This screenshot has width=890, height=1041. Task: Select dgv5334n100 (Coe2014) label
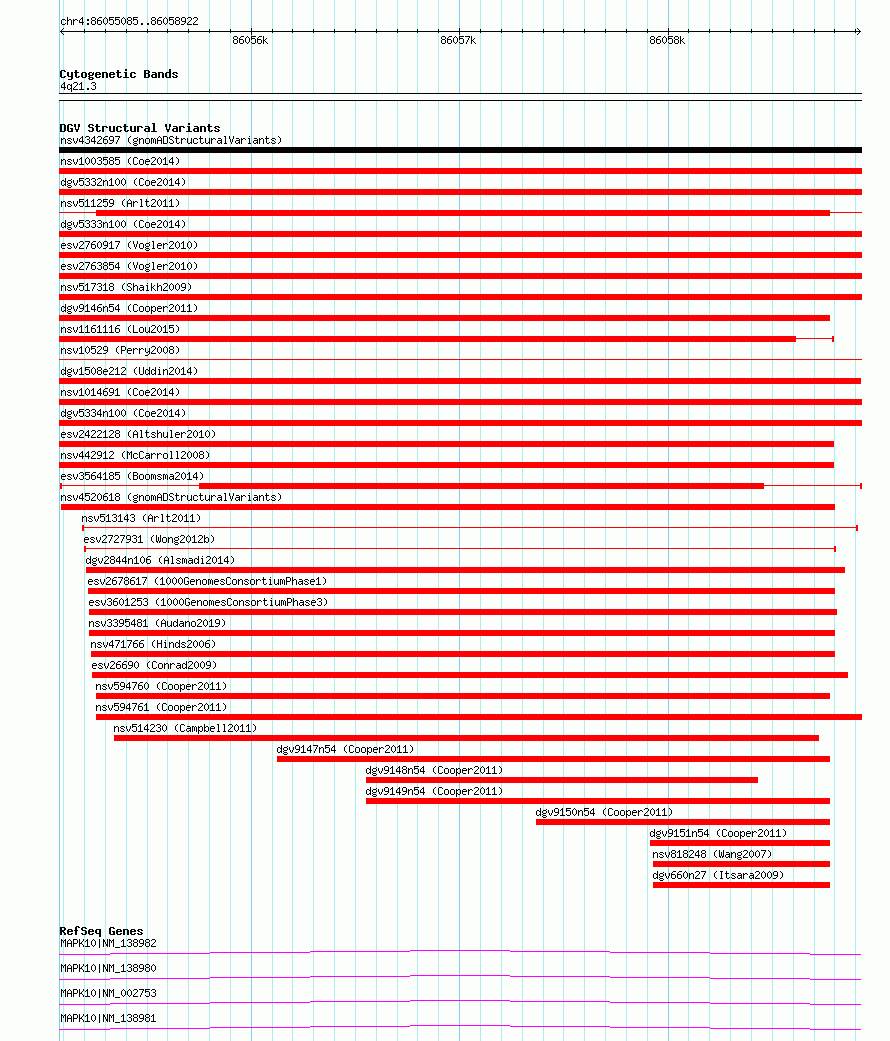point(123,413)
